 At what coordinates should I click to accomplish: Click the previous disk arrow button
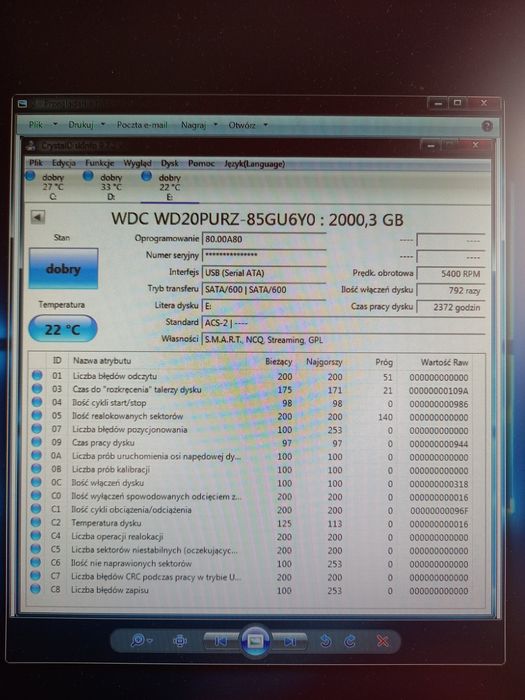(x=38, y=217)
